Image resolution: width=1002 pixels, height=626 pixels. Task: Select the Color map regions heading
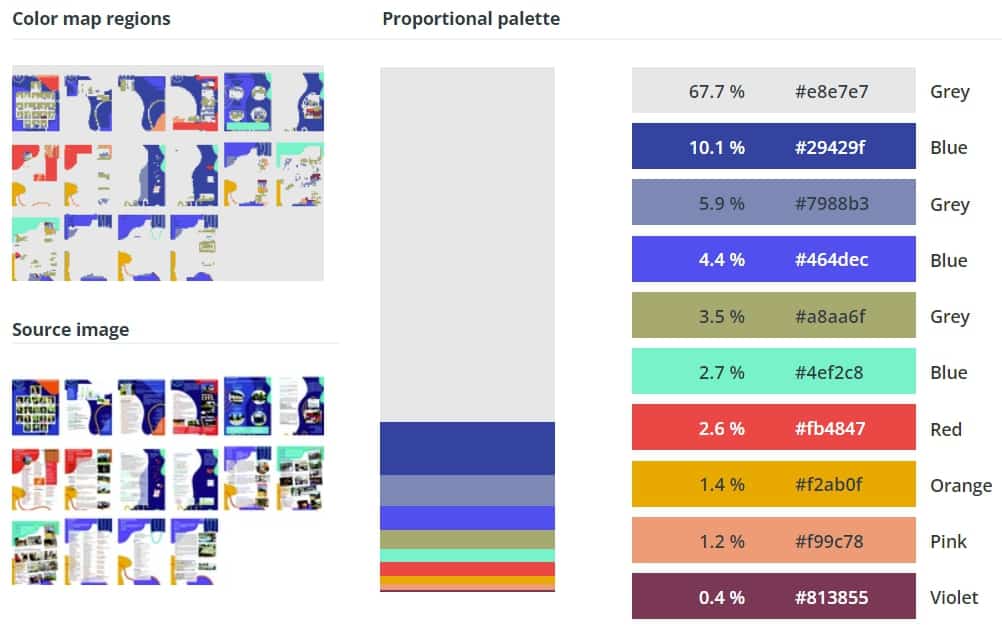[91, 19]
